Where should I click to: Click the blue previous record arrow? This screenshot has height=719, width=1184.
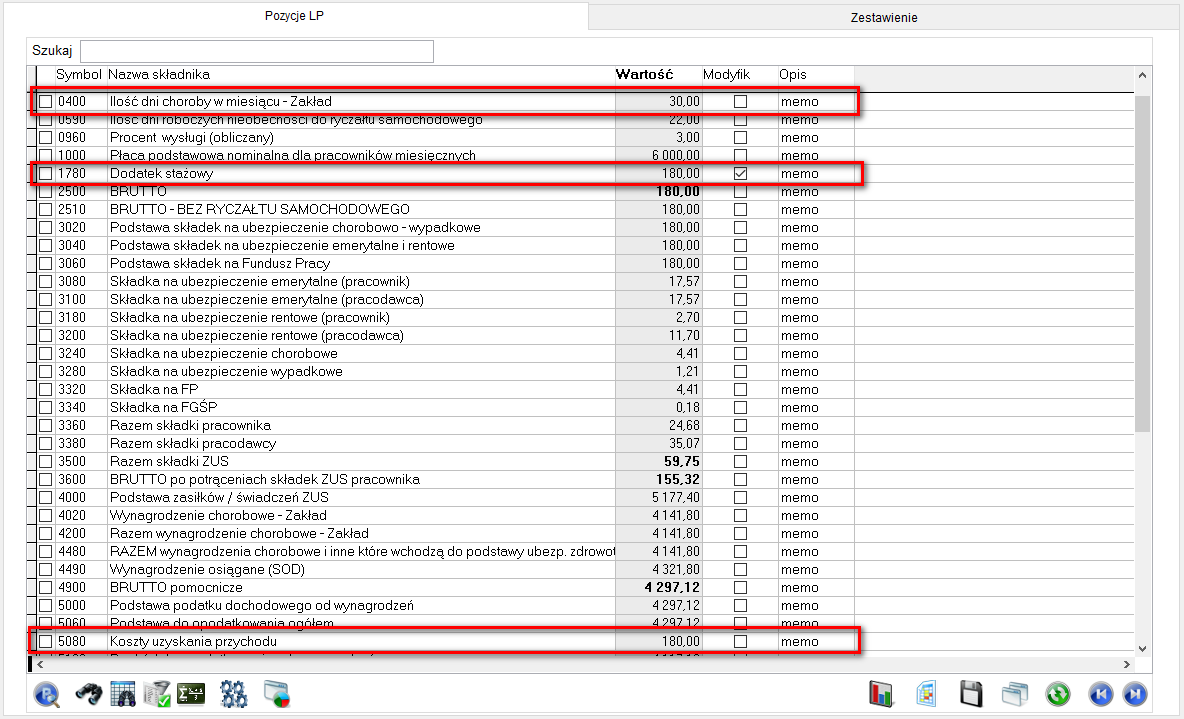pos(1101,694)
